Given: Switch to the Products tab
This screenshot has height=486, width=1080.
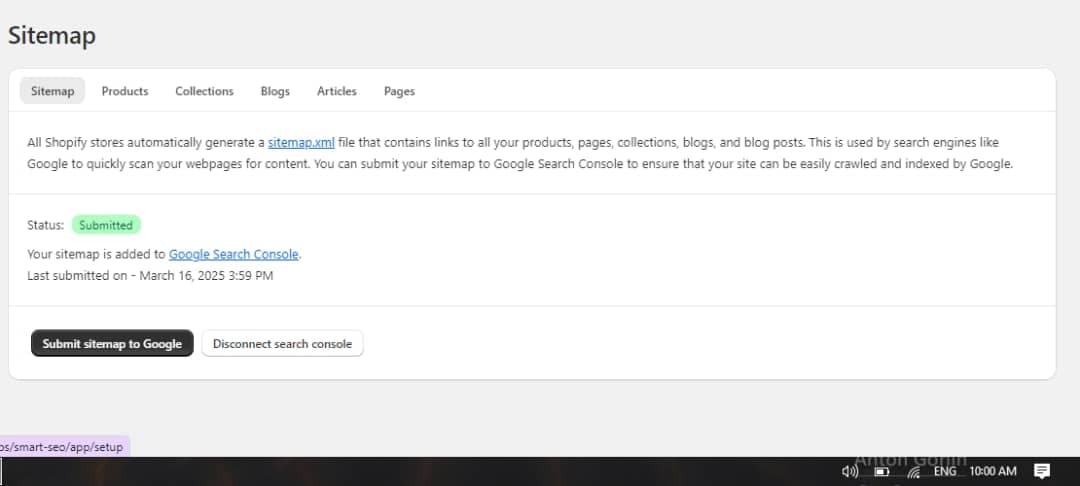Looking at the screenshot, I should 125,91.
